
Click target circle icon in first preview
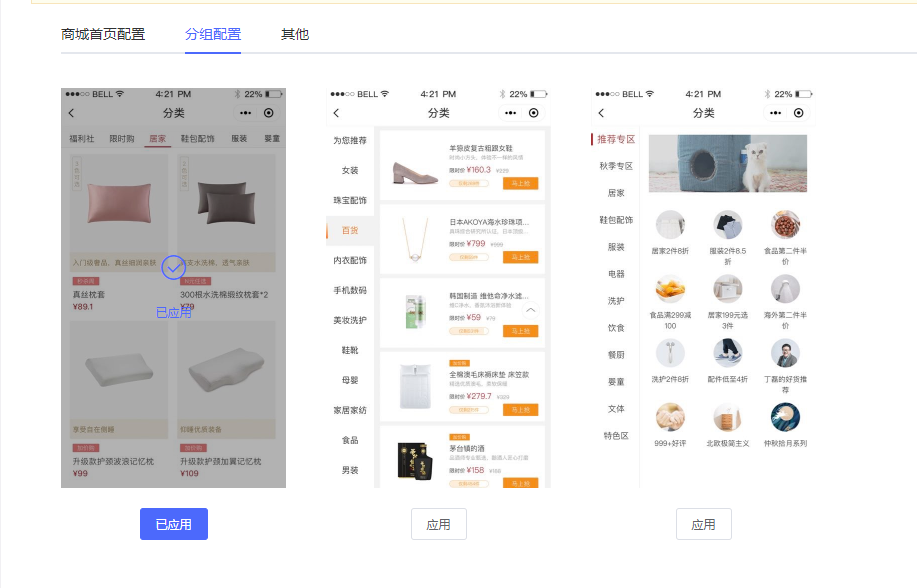(268, 113)
